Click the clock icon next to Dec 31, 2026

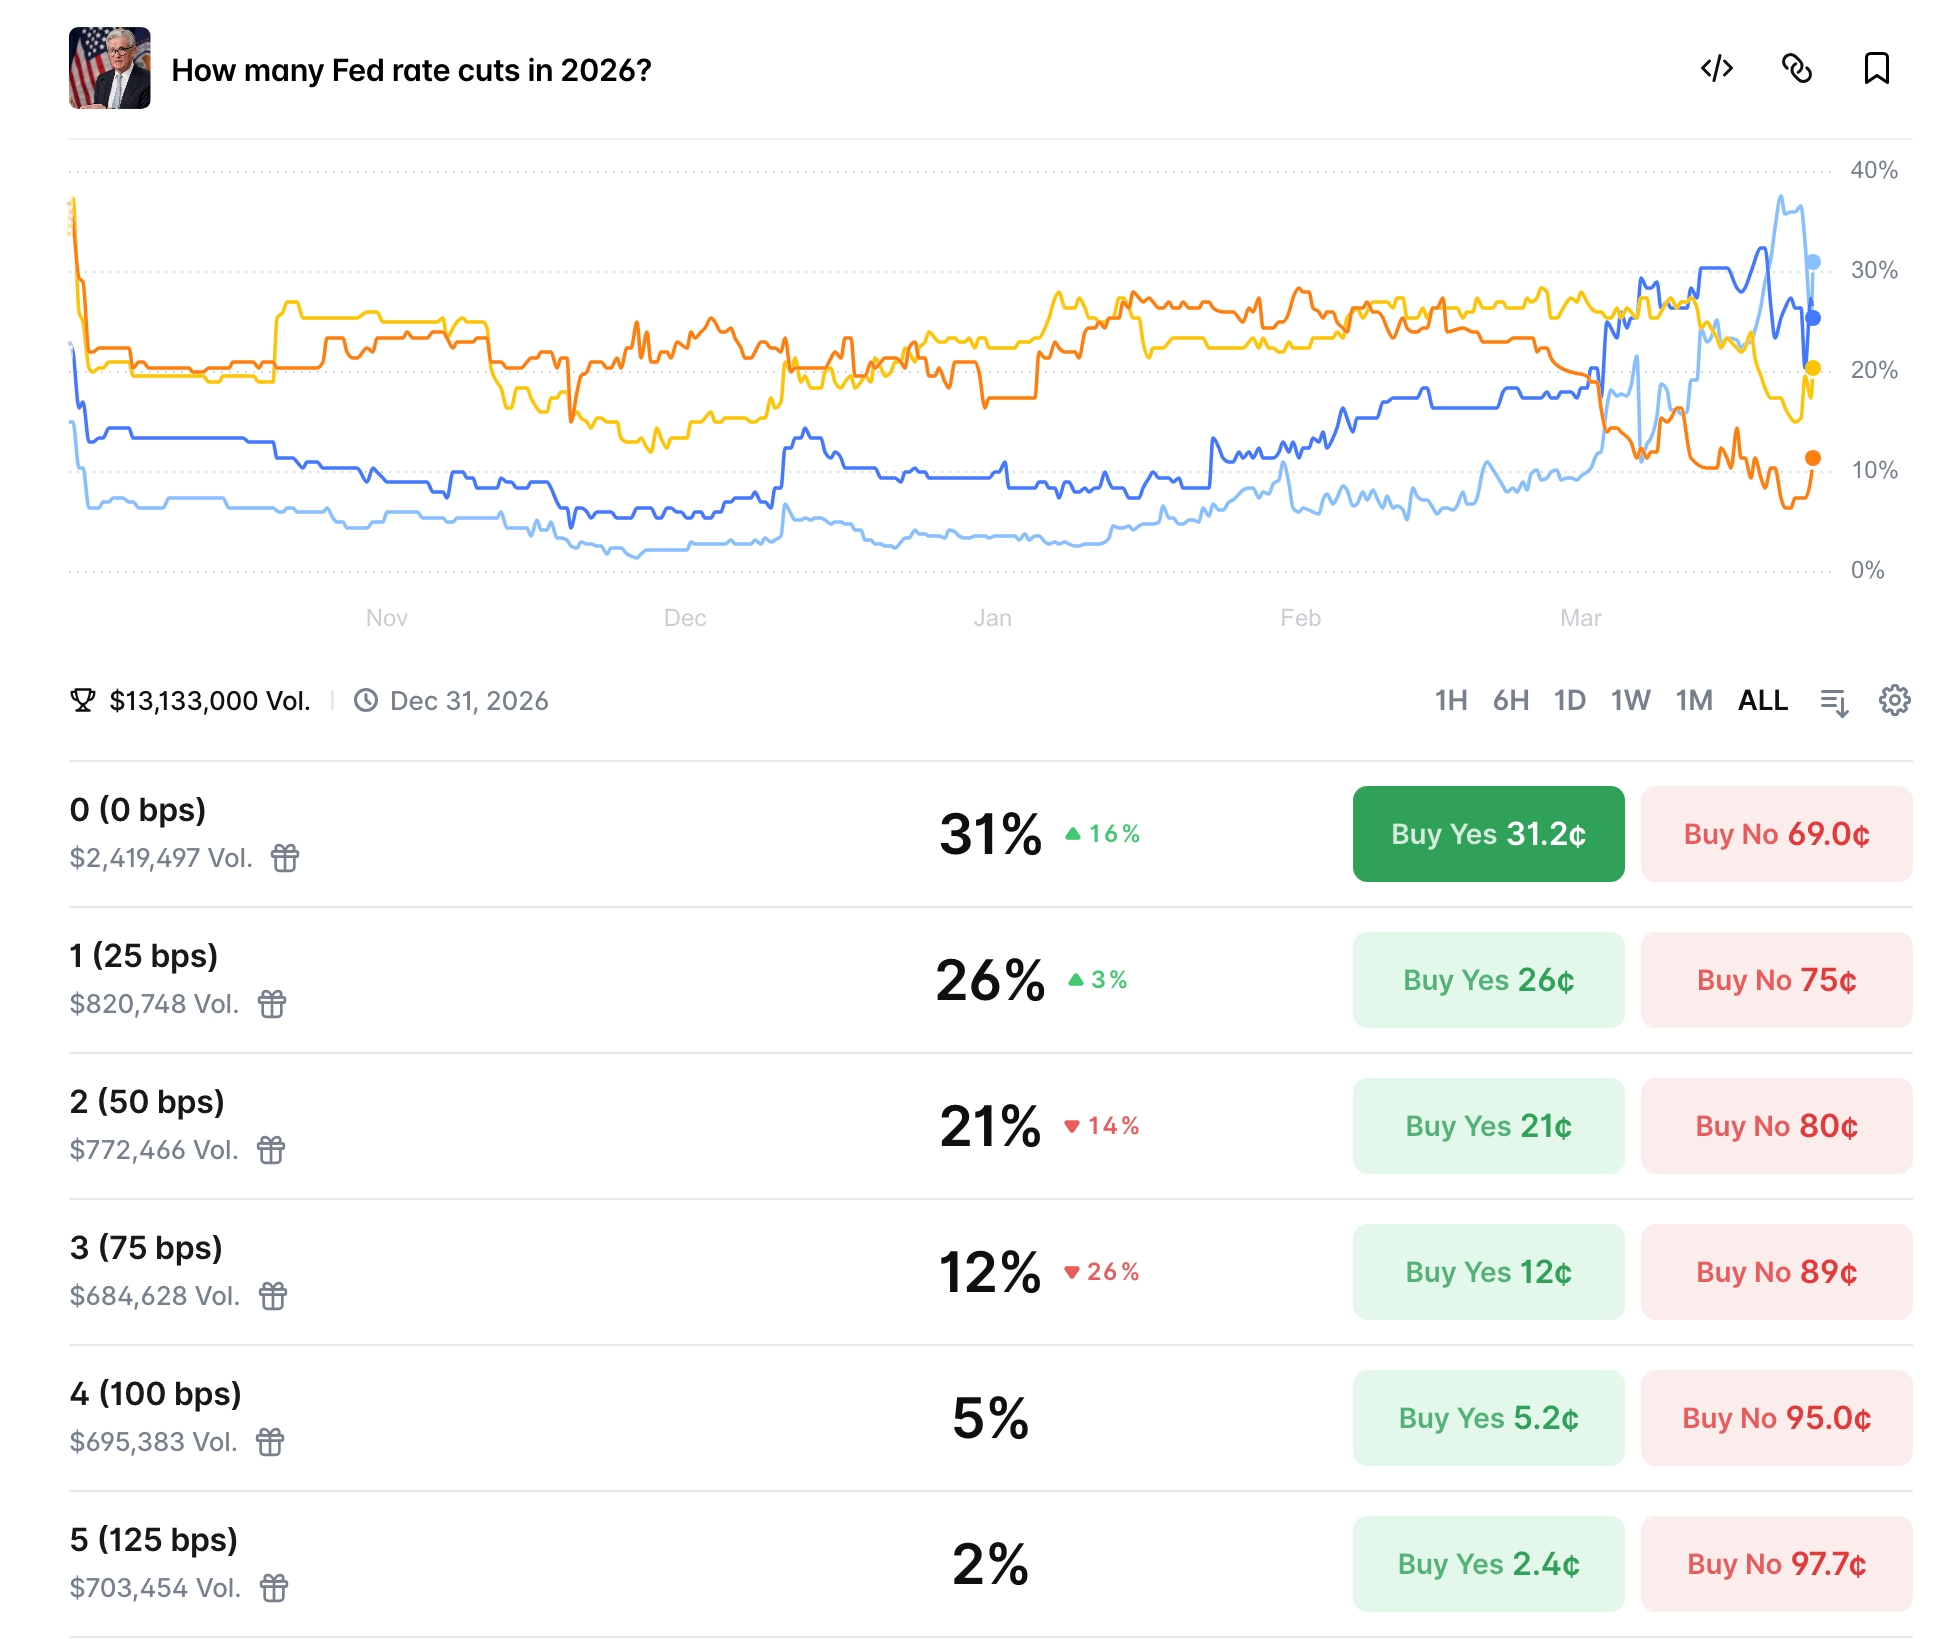pos(366,700)
